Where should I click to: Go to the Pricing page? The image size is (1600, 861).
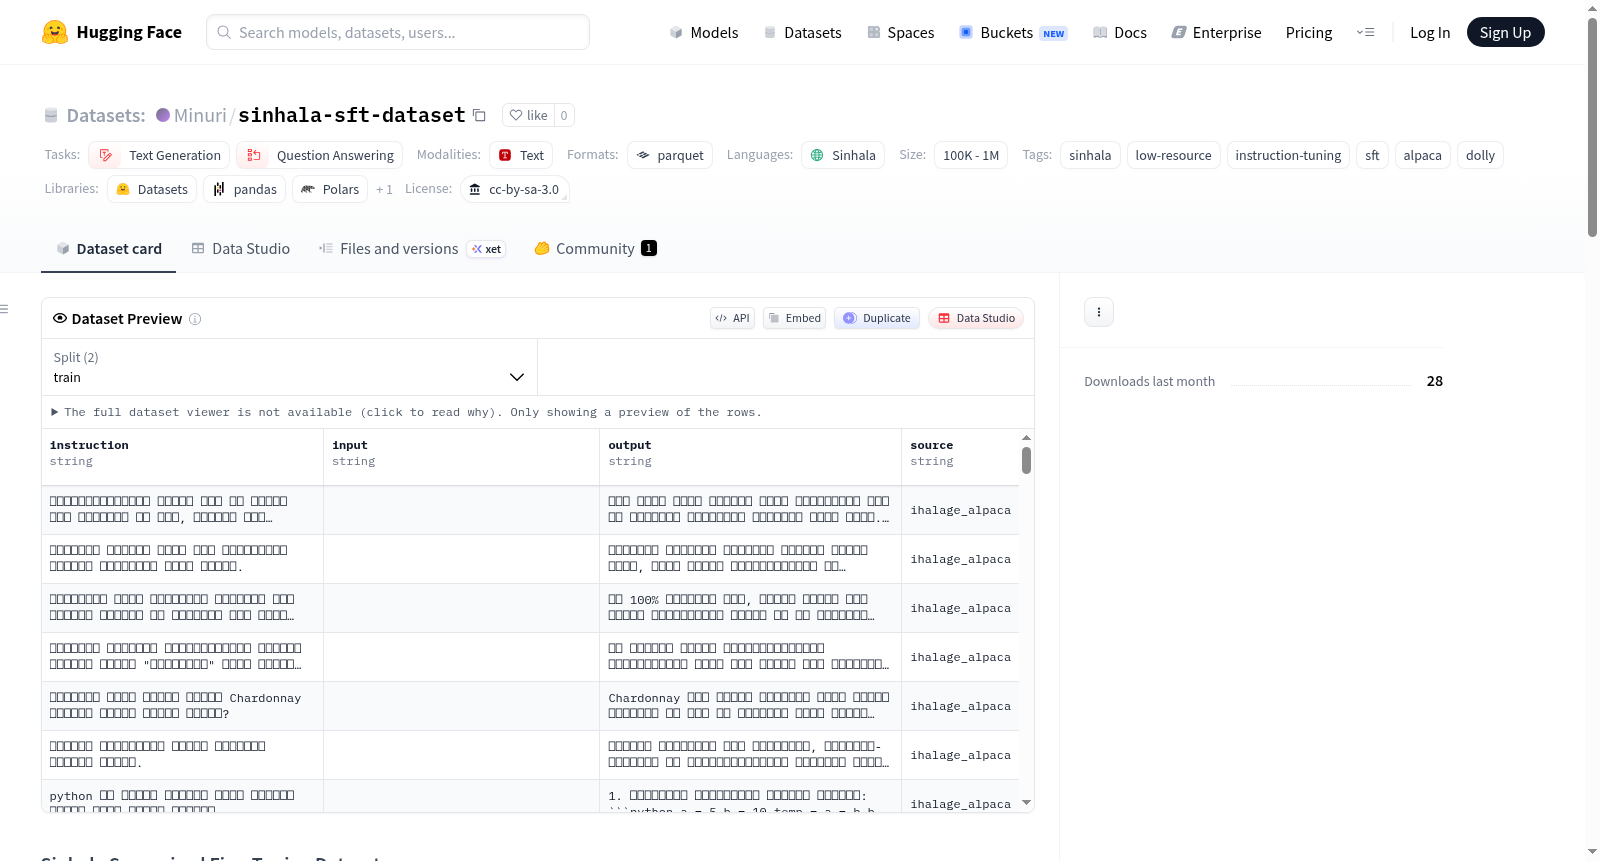coord(1309,33)
